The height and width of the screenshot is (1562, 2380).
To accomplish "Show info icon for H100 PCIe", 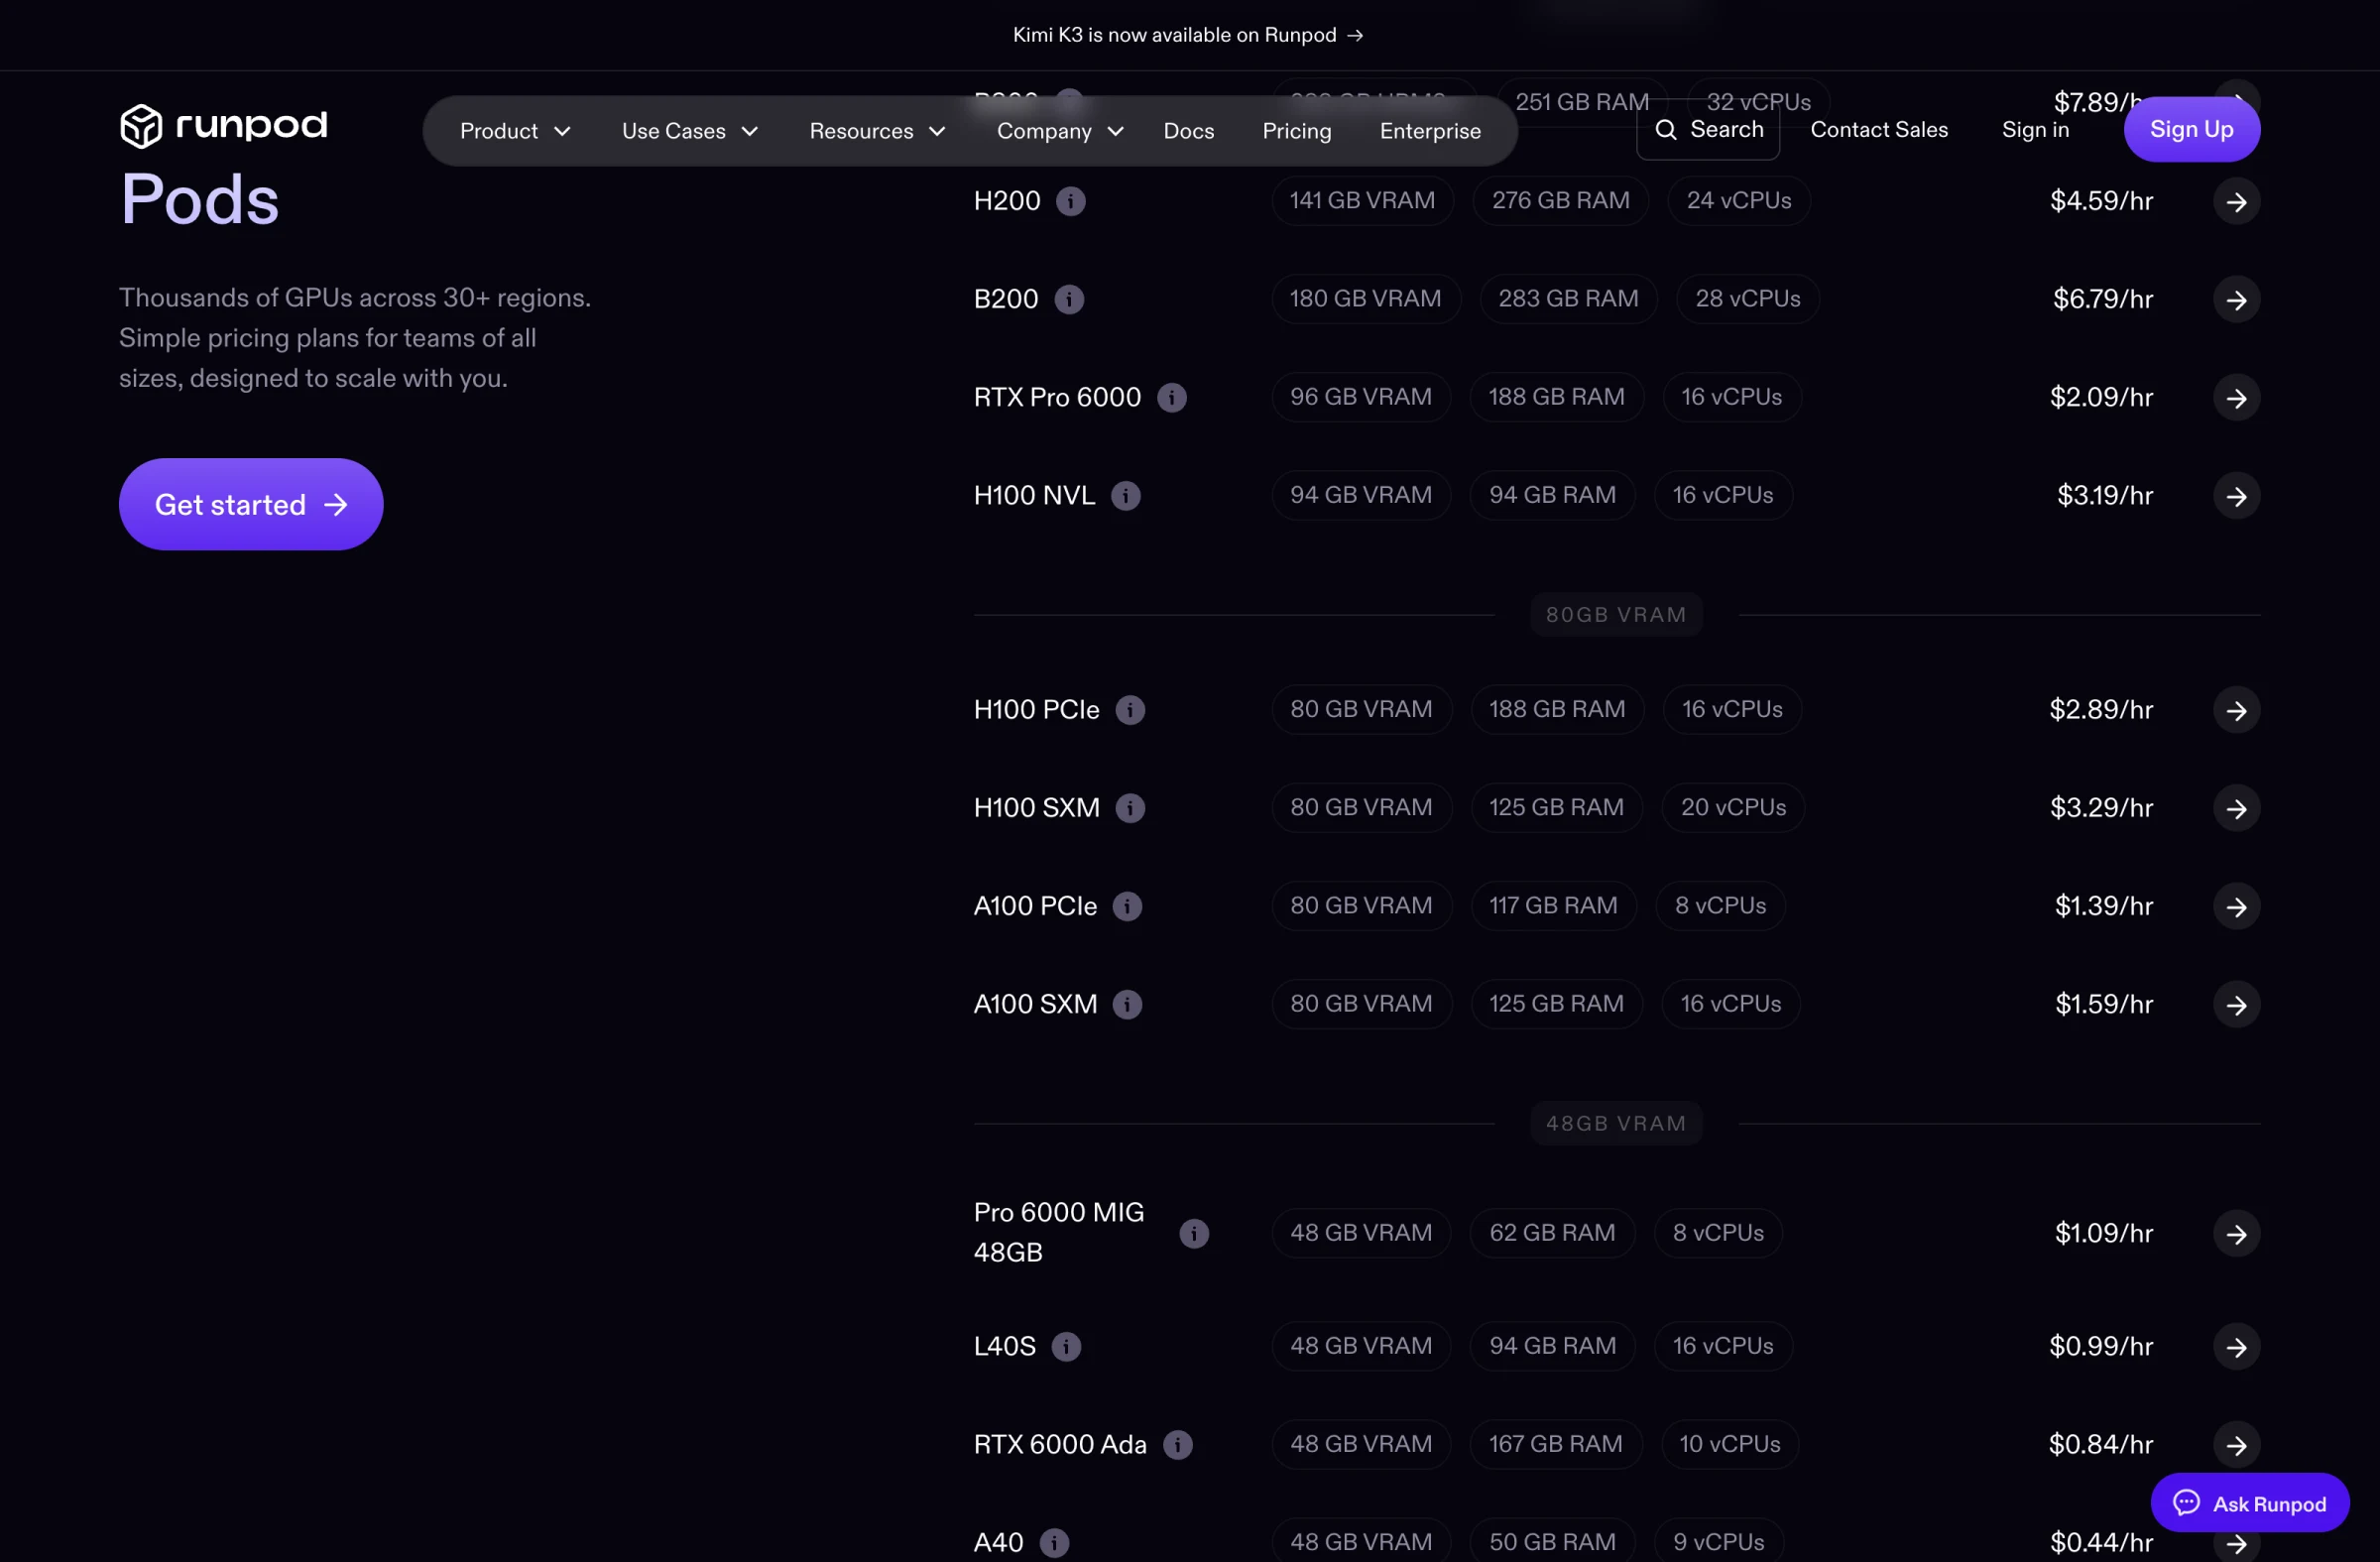I will click(1130, 709).
